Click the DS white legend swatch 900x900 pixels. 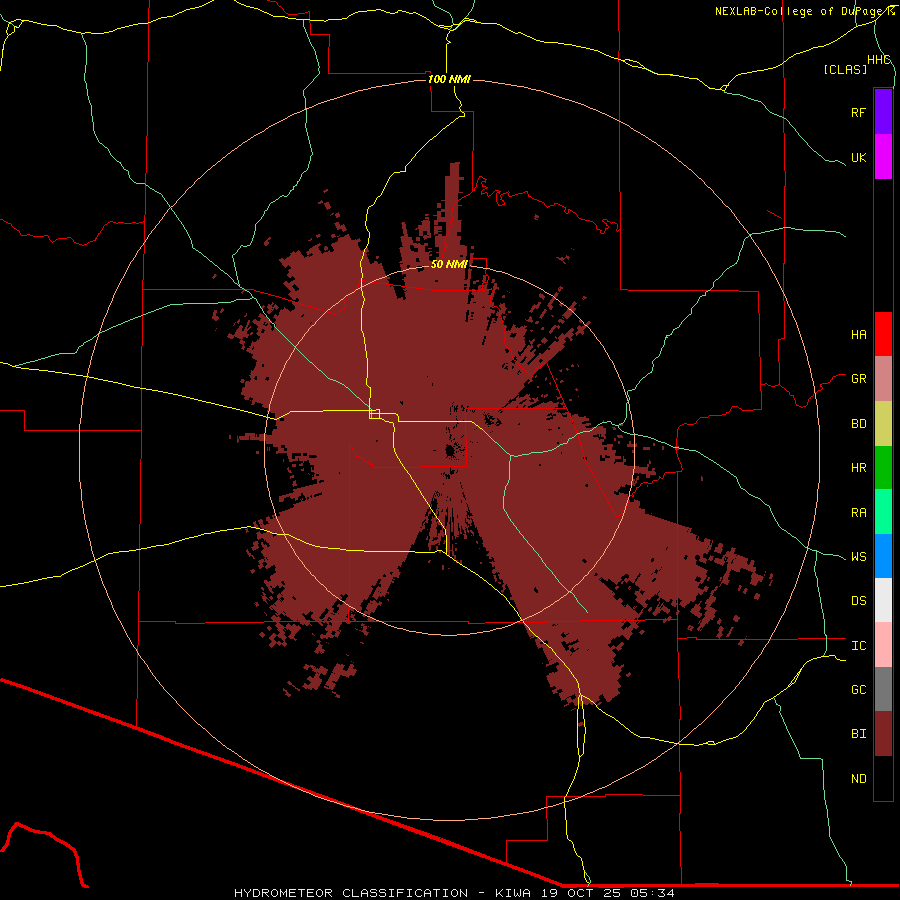point(883,600)
